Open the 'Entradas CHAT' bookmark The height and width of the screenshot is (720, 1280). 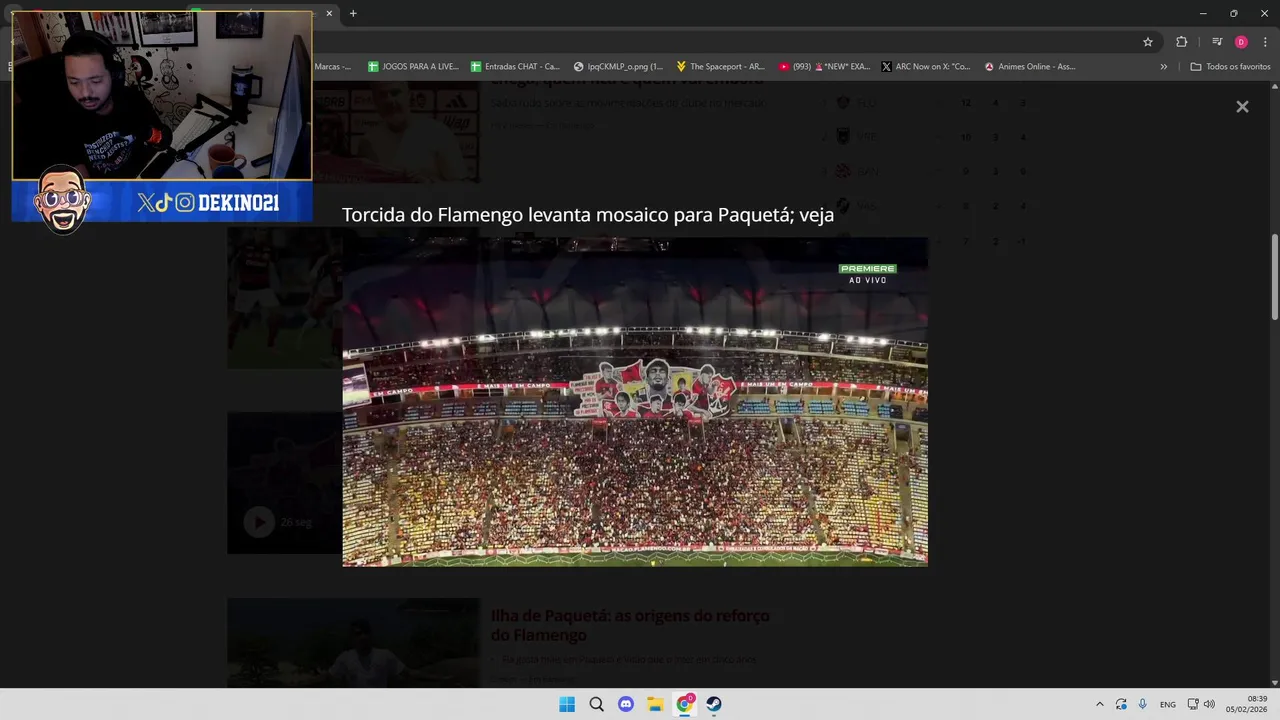coord(516,67)
